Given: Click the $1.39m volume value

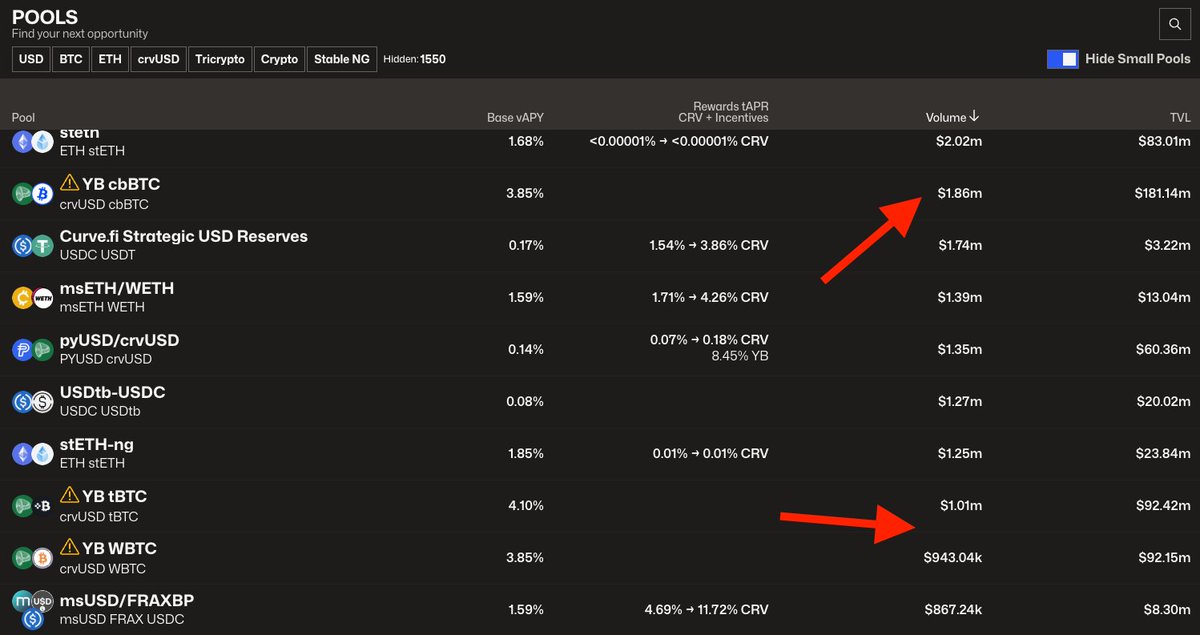Looking at the screenshot, I should [960, 297].
